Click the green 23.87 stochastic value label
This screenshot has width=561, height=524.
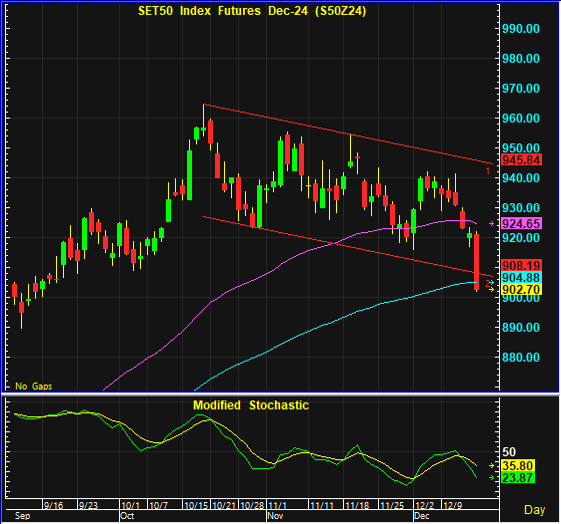518,478
